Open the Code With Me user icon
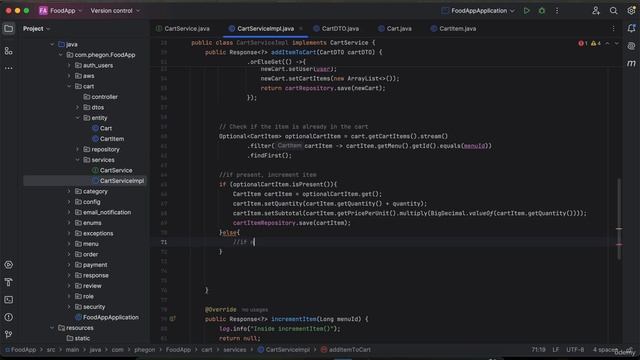The height and width of the screenshot is (360, 640). coord(596,11)
